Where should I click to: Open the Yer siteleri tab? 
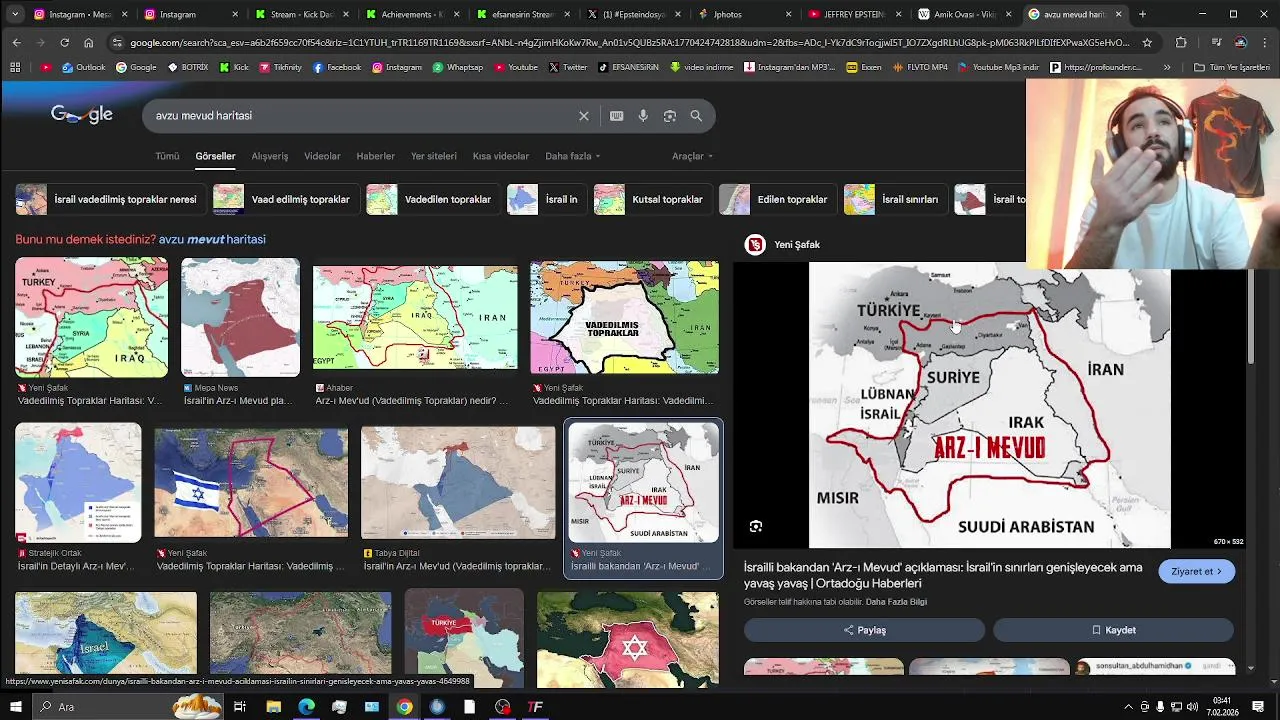(x=433, y=156)
